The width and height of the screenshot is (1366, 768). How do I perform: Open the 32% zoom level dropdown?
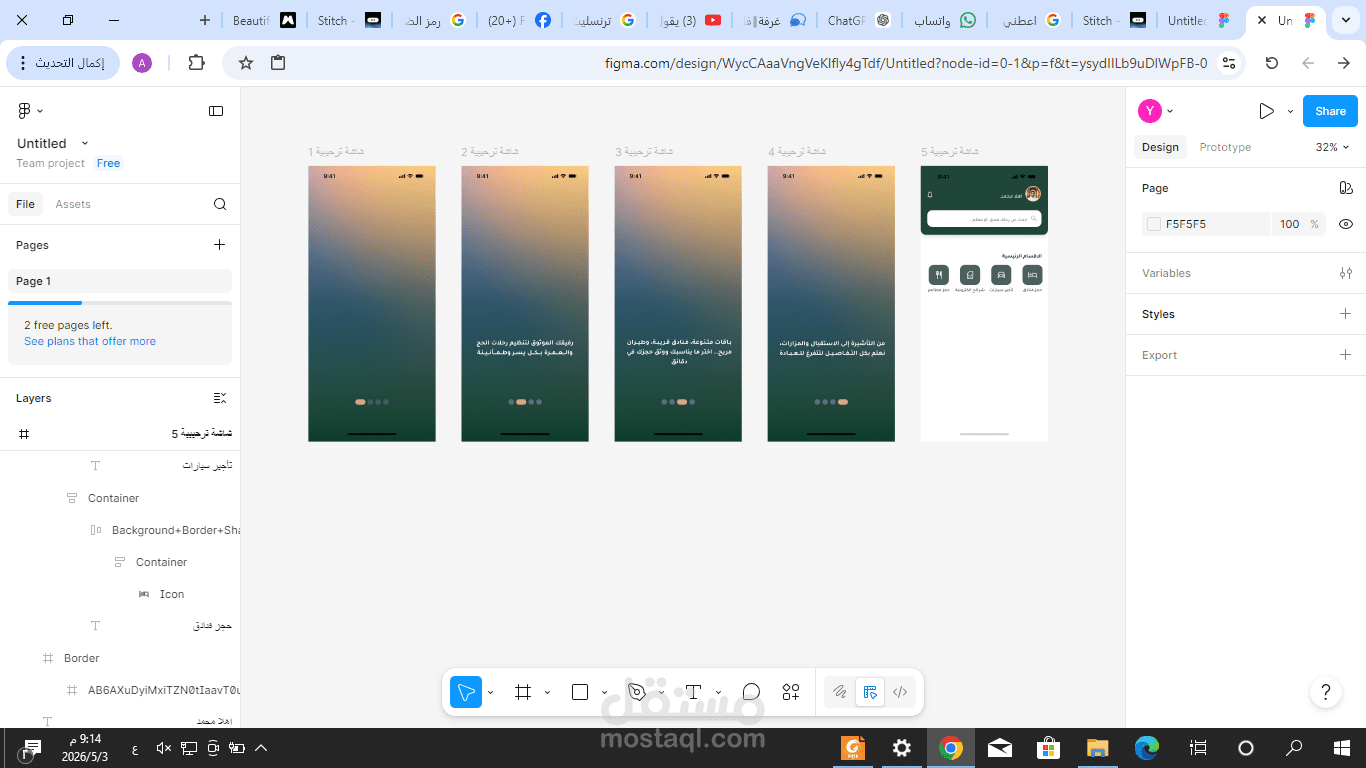pos(1332,147)
